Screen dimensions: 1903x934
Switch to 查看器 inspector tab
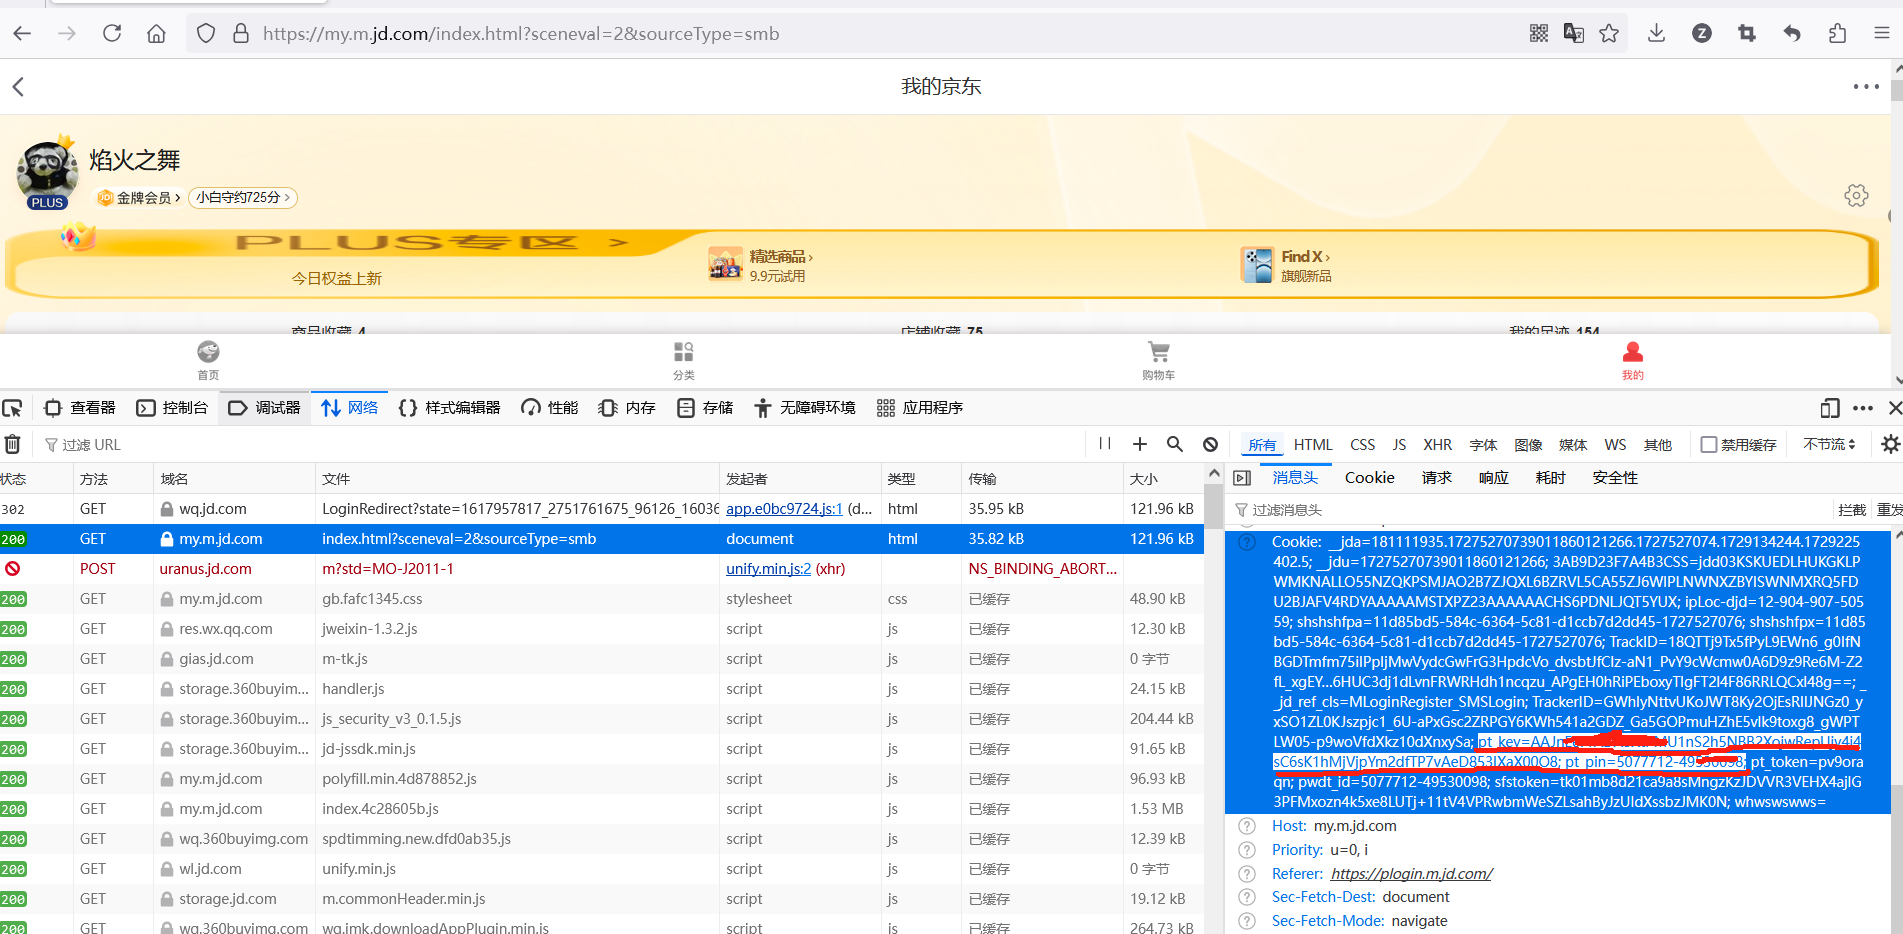click(x=80, y=408)
